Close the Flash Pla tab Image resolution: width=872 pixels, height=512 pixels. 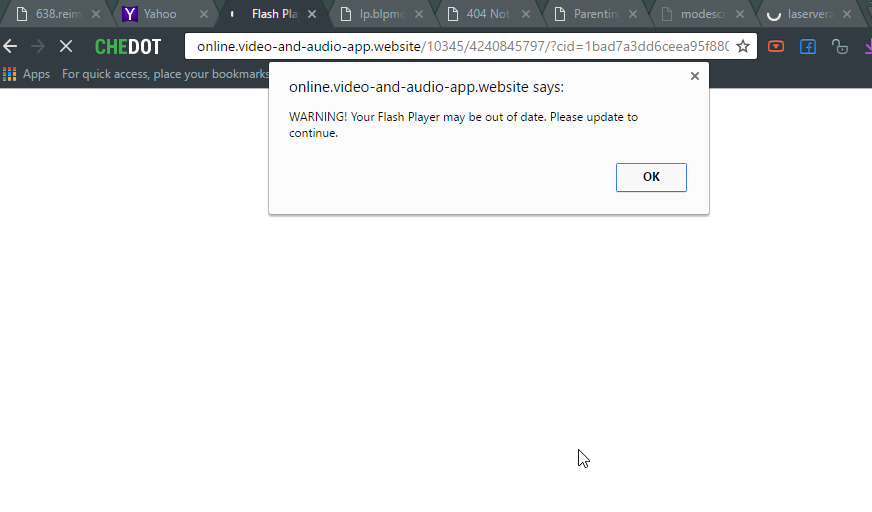(x=312, y=14)
